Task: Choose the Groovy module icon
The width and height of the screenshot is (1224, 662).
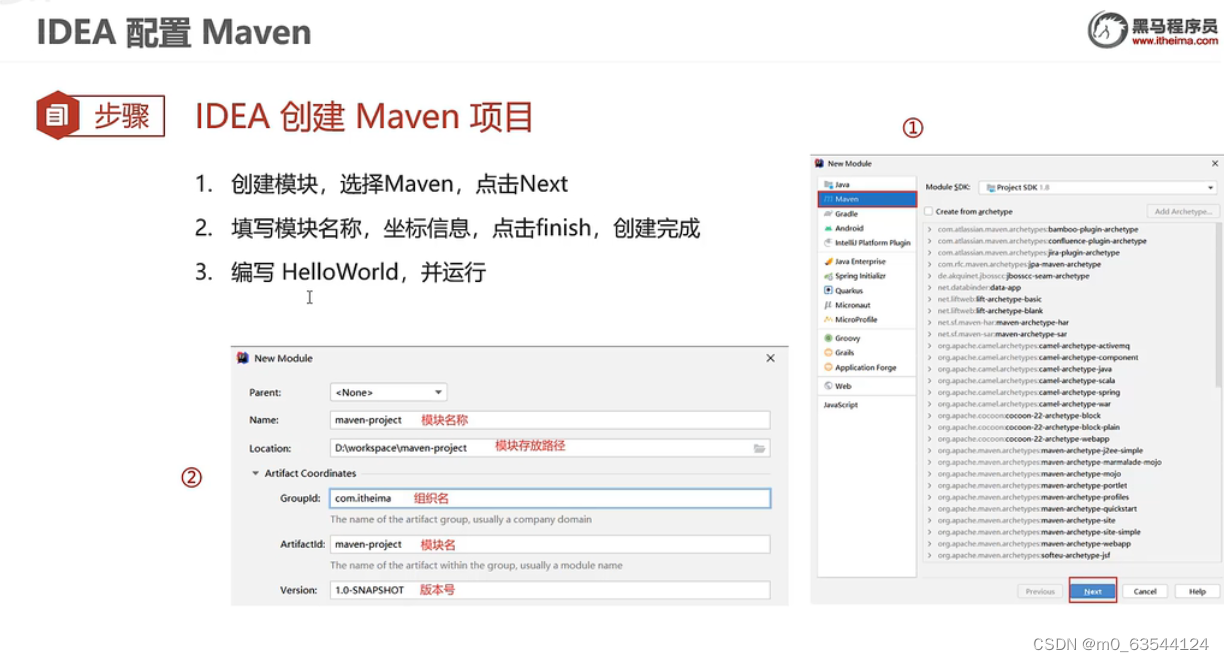Action: pyautogui.click(x=826, y=338)
